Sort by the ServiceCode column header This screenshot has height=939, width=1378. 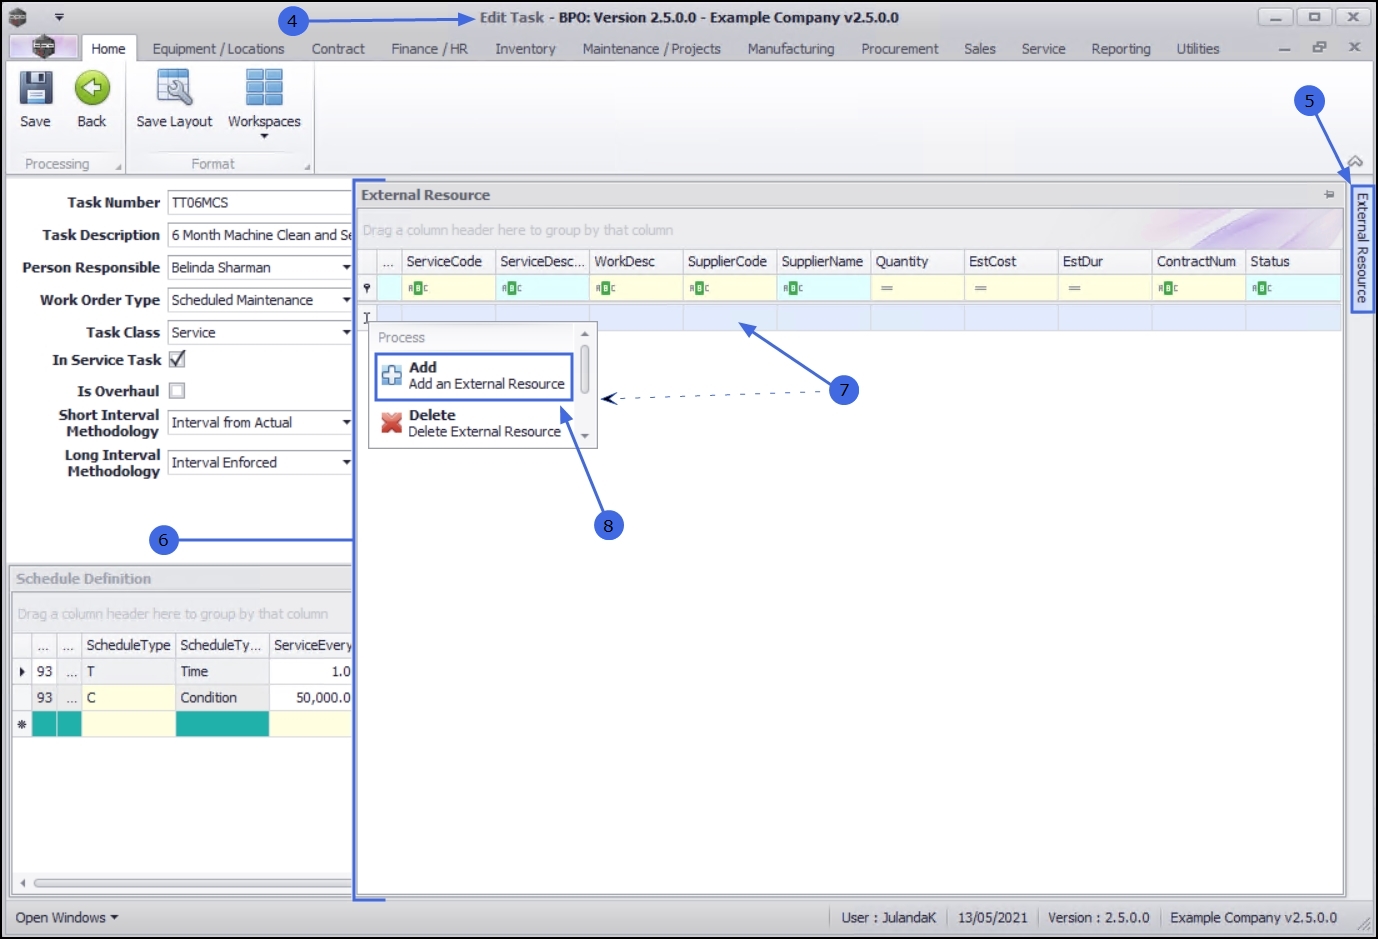coord(449,262)
